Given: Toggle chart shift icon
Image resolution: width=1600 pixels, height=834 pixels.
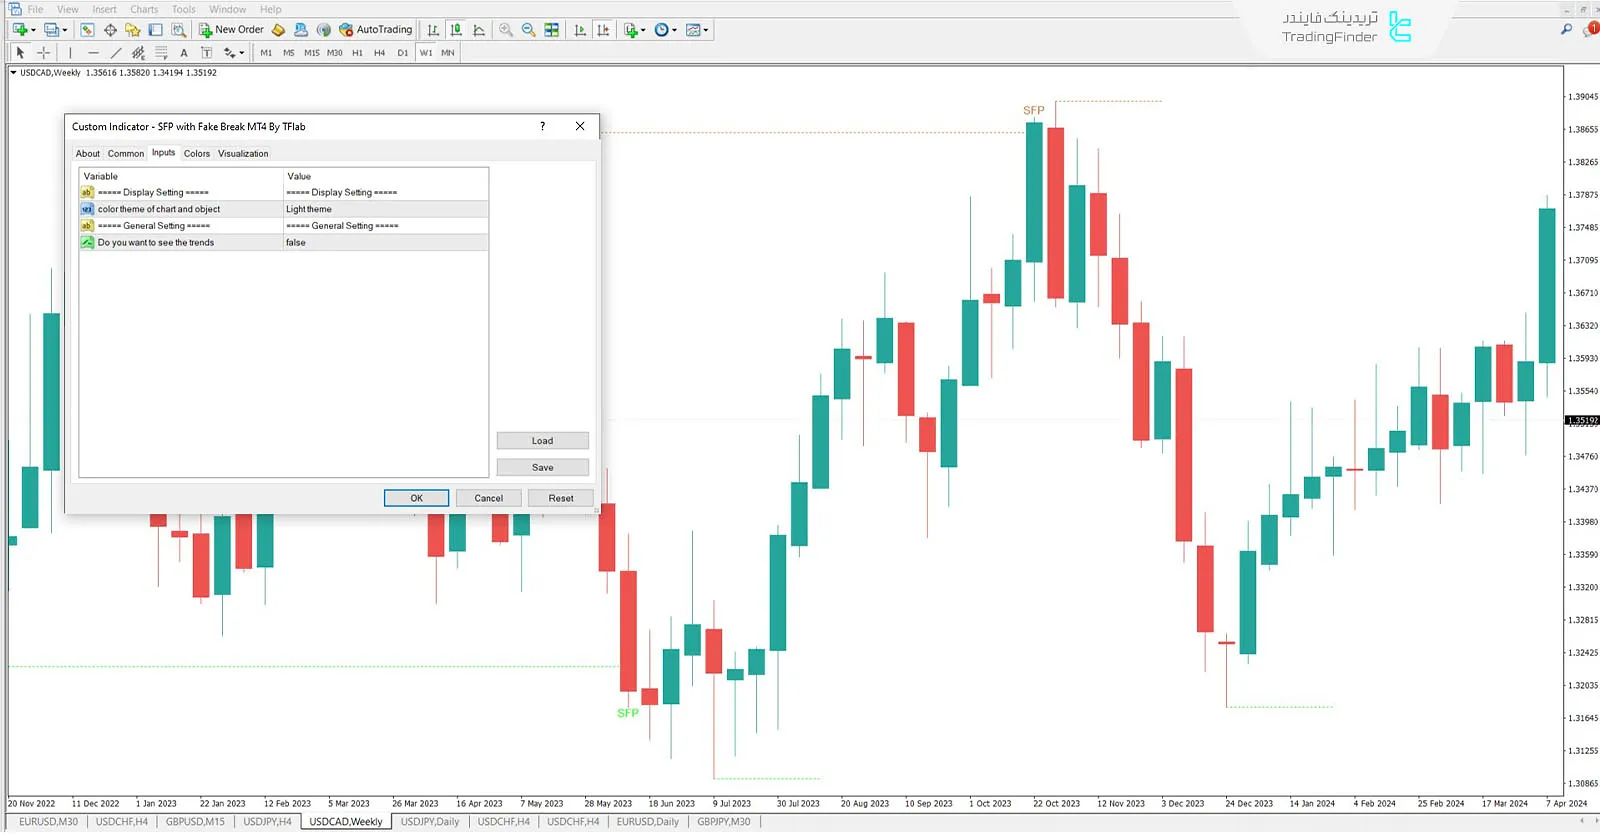Looking at the screenshot, I should pos(603,30).
